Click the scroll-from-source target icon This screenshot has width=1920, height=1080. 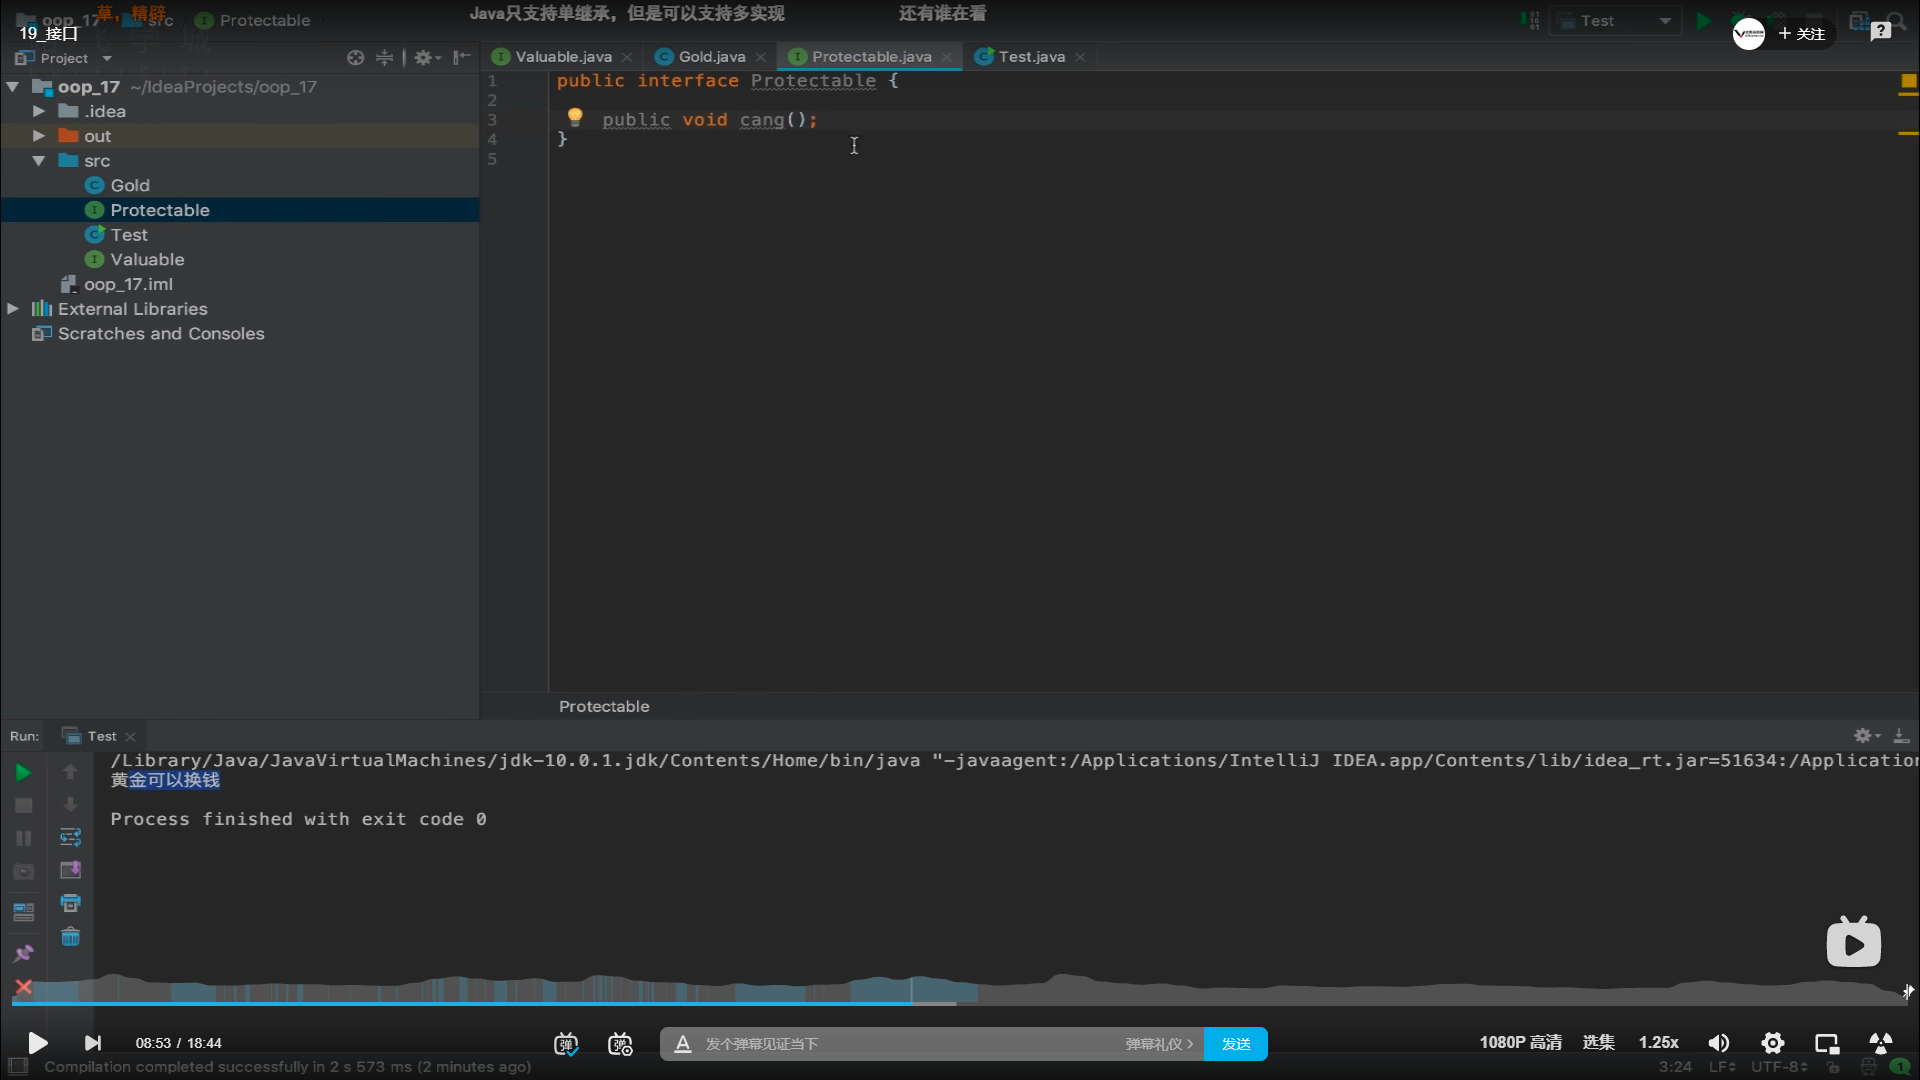tap(355, 58)
